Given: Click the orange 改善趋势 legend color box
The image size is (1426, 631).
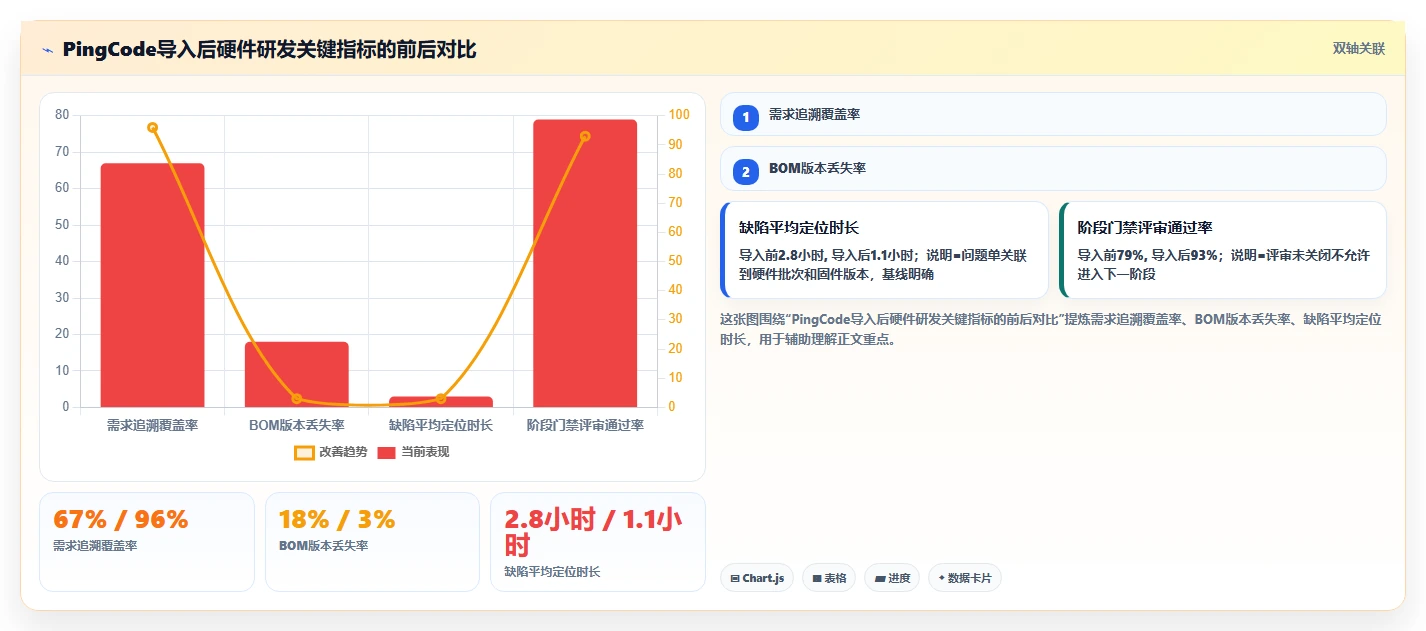Looking at the screenshot, I should (x=304, y=452).
